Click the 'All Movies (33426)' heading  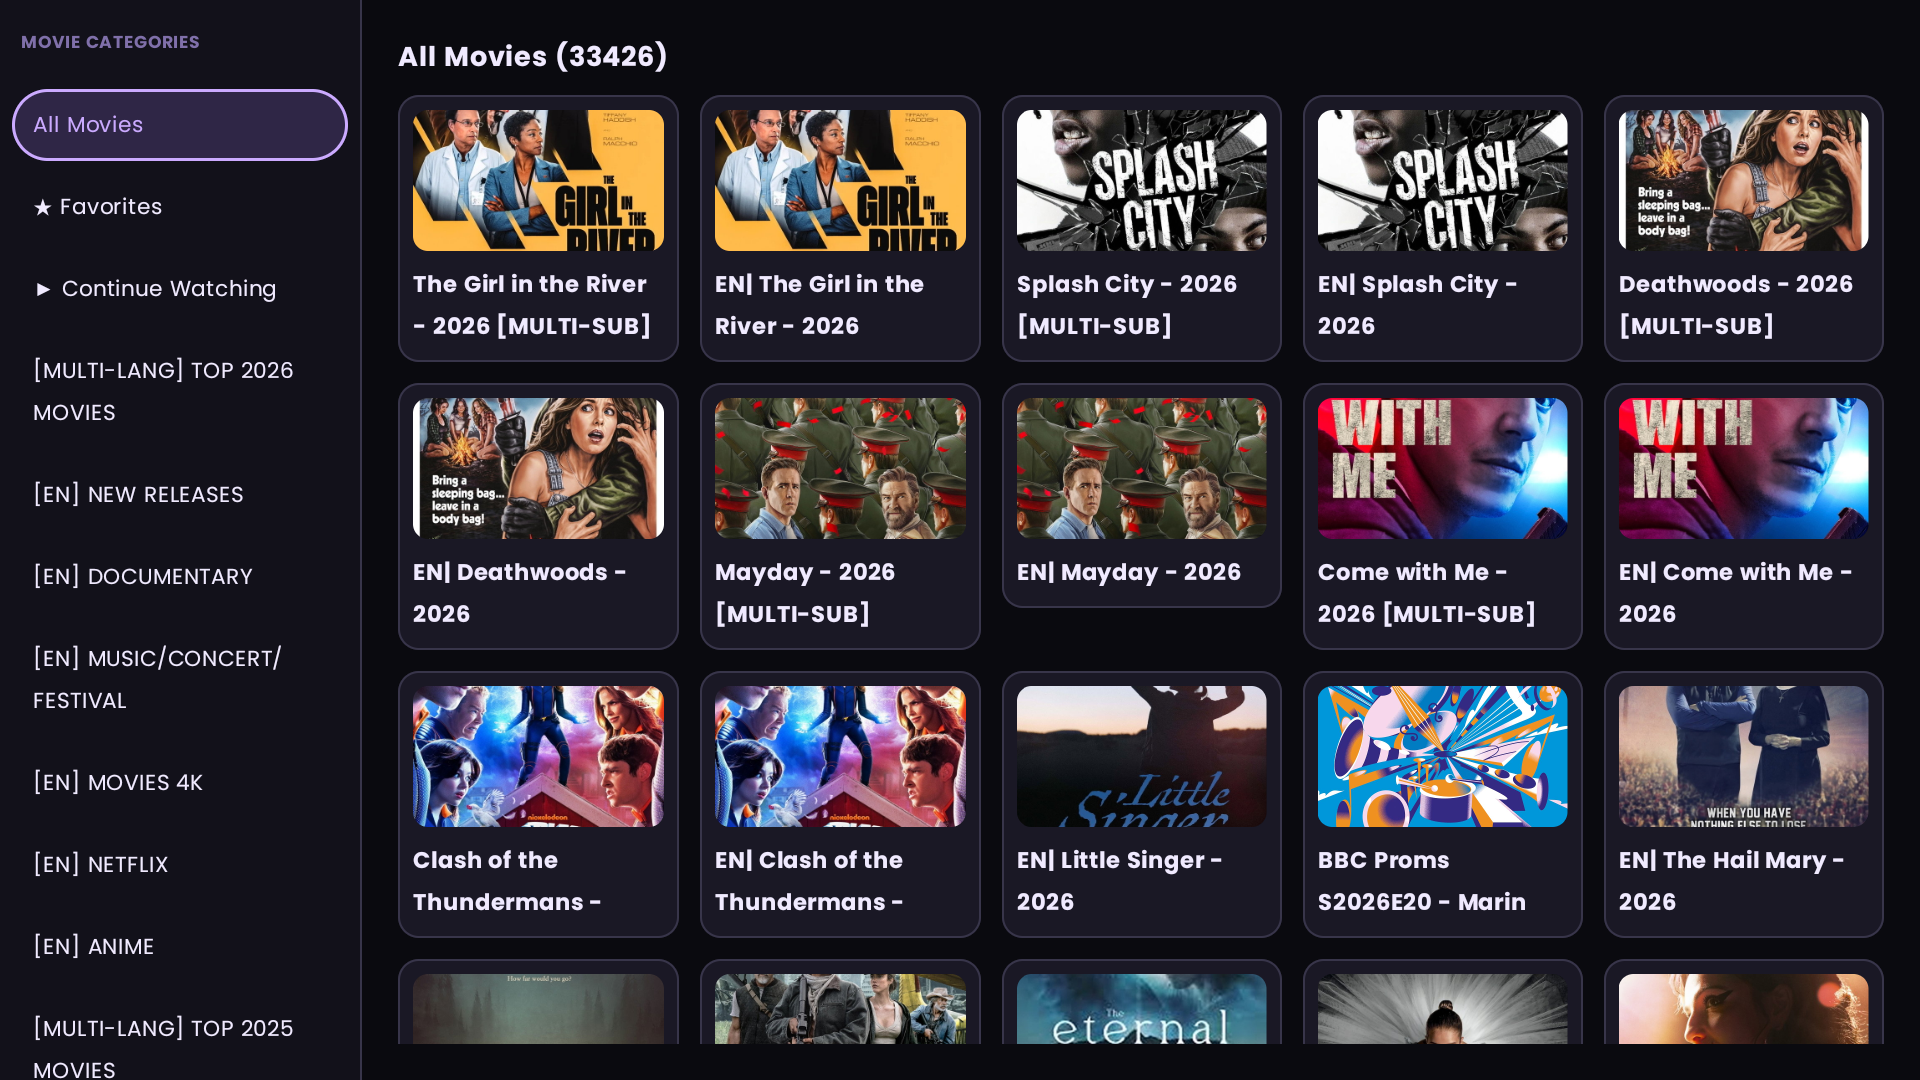coord(533,56)
